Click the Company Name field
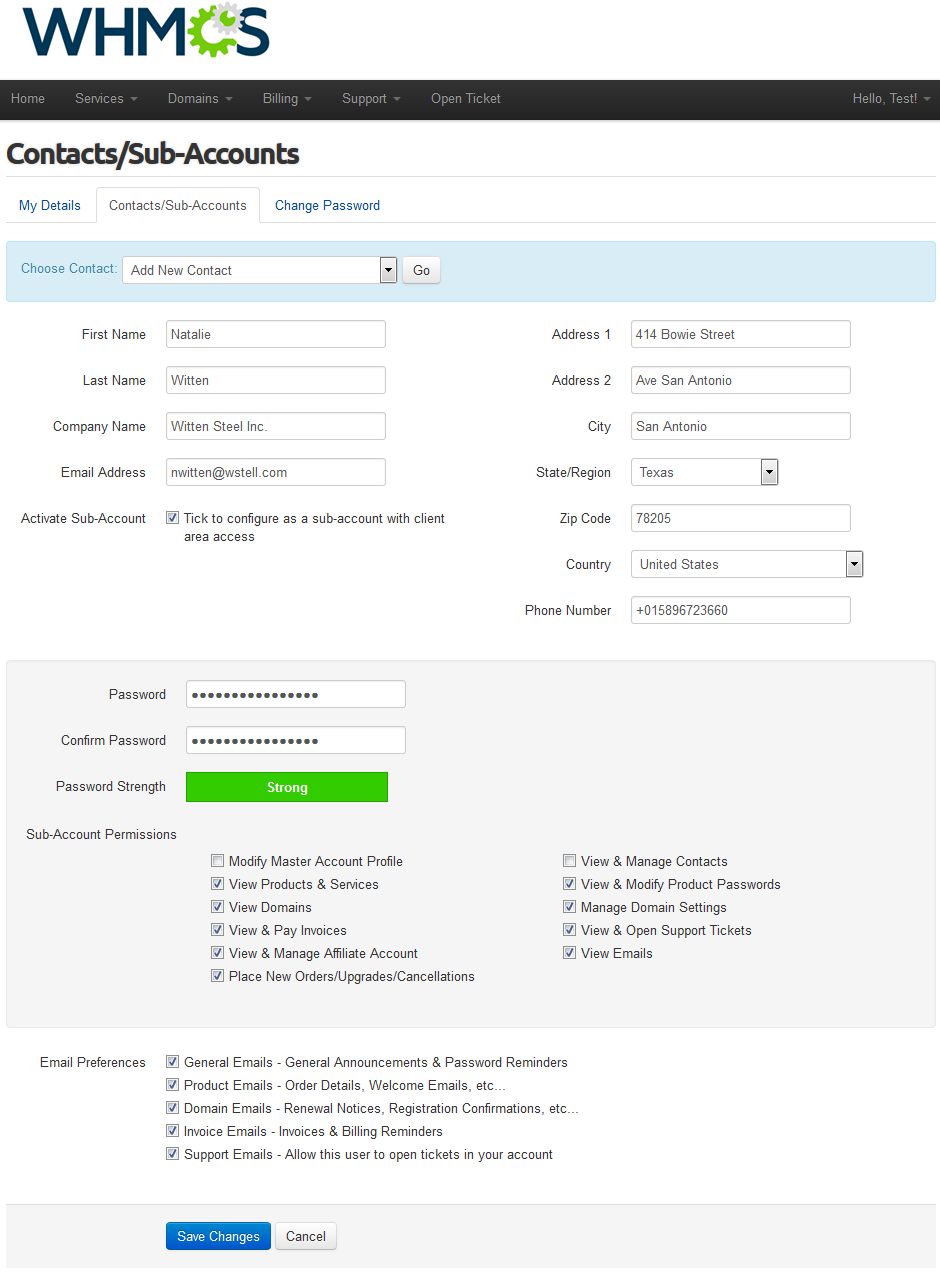 coord(276,426)
